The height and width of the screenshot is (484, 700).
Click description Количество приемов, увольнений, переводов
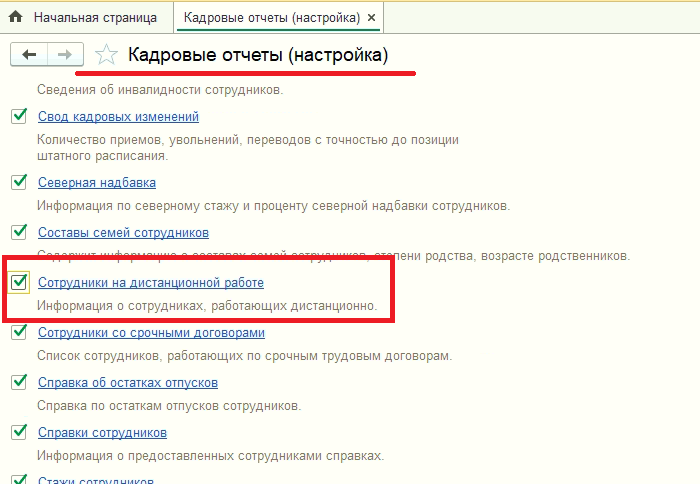point(248,148)
